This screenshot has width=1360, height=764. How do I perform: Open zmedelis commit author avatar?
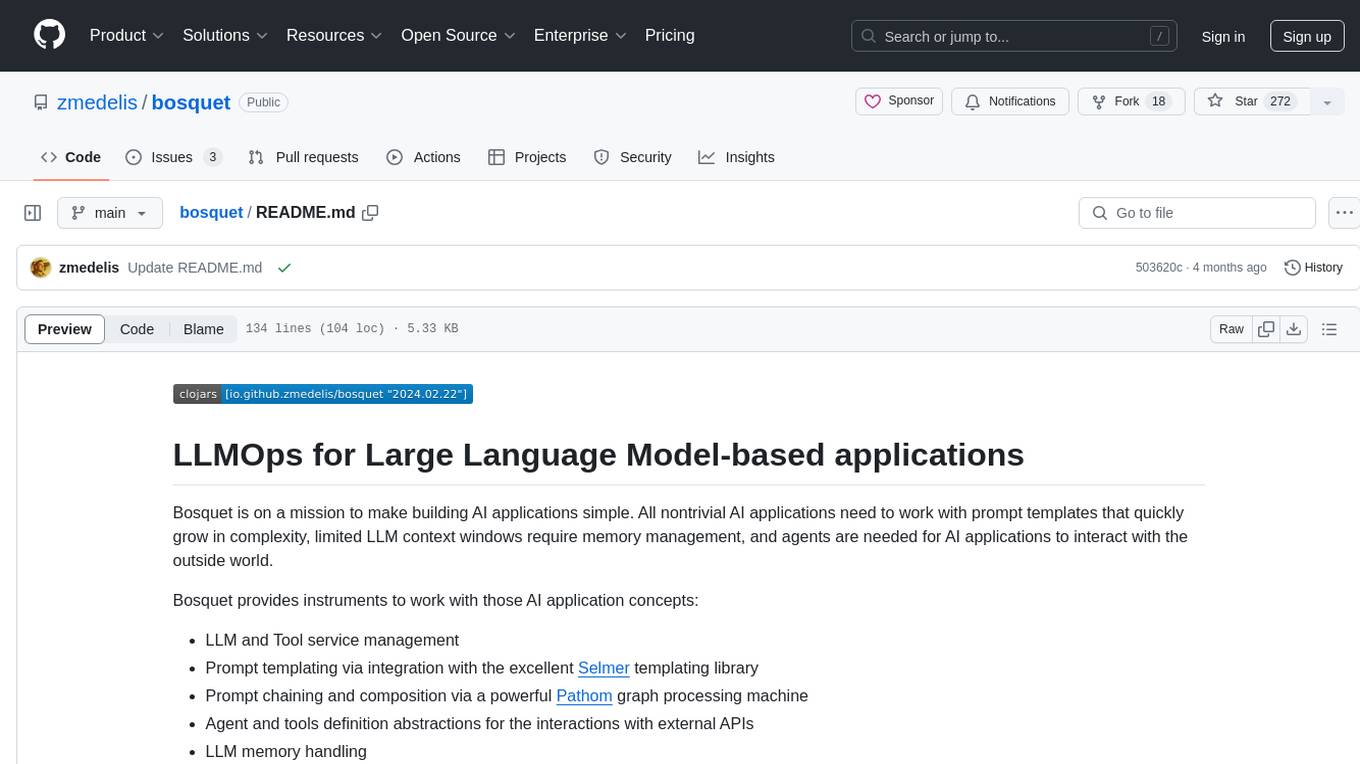(x=41, y=268)
